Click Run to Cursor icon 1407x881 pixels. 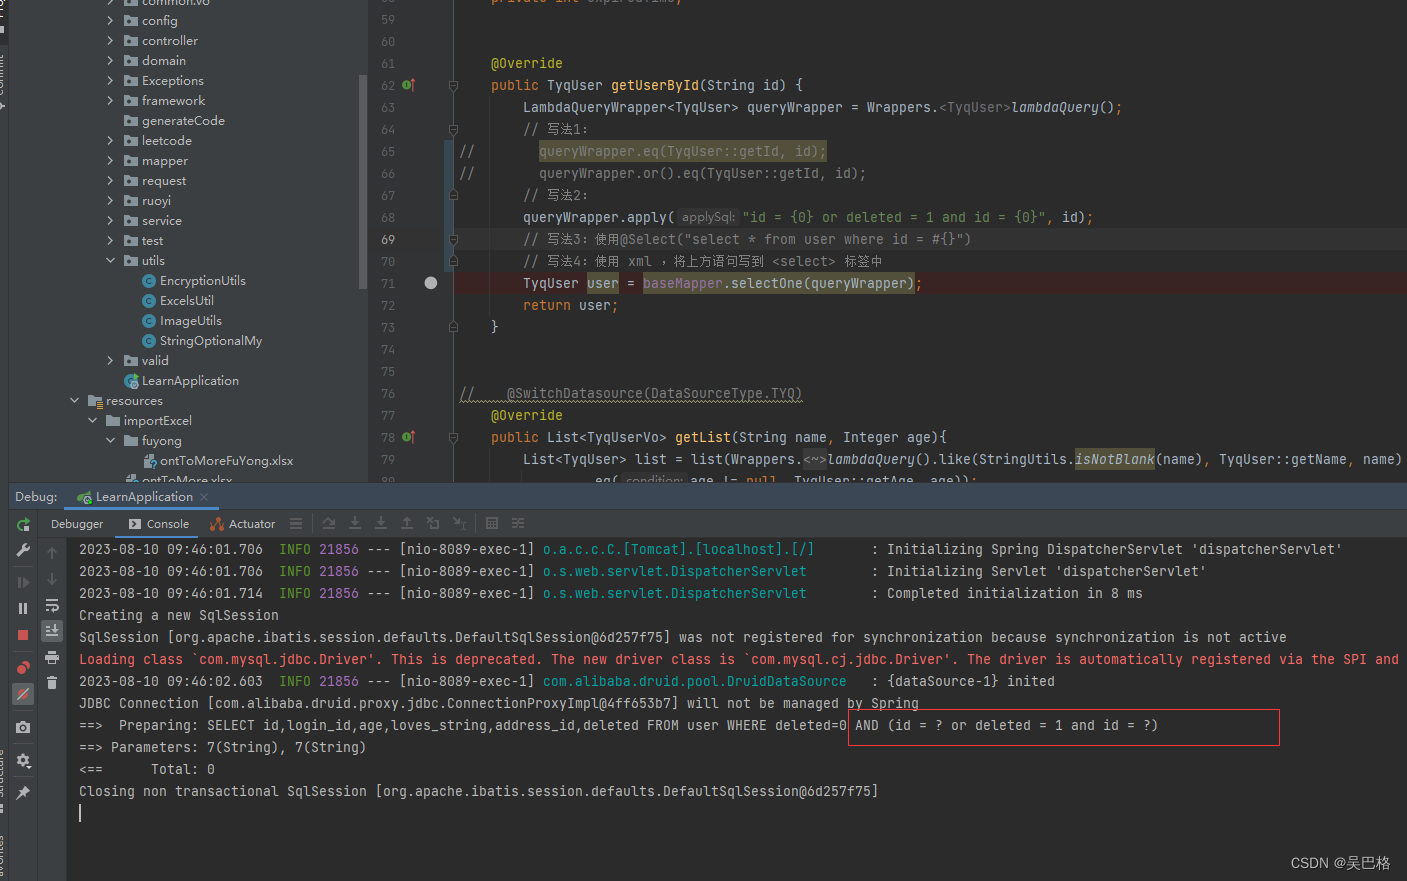click(459, 523)
